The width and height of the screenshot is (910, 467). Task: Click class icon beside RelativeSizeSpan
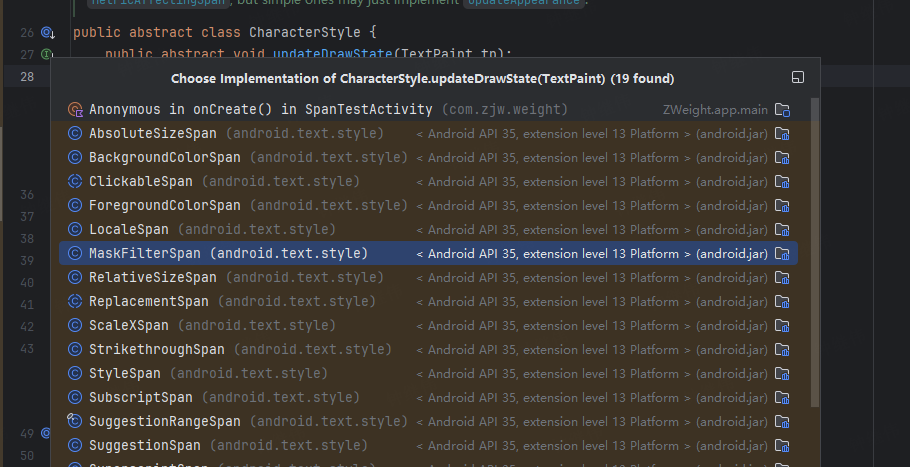pyautogui.click(x=75, y=277)
